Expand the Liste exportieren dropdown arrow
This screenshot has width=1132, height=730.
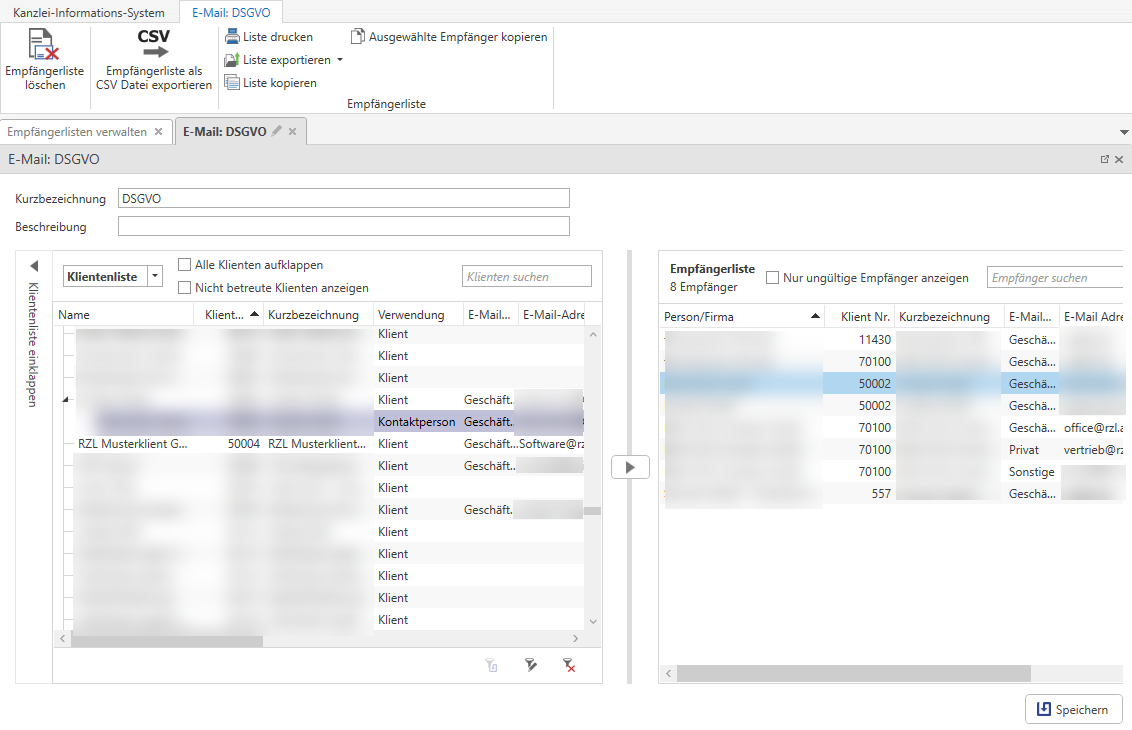pos(340,60)
